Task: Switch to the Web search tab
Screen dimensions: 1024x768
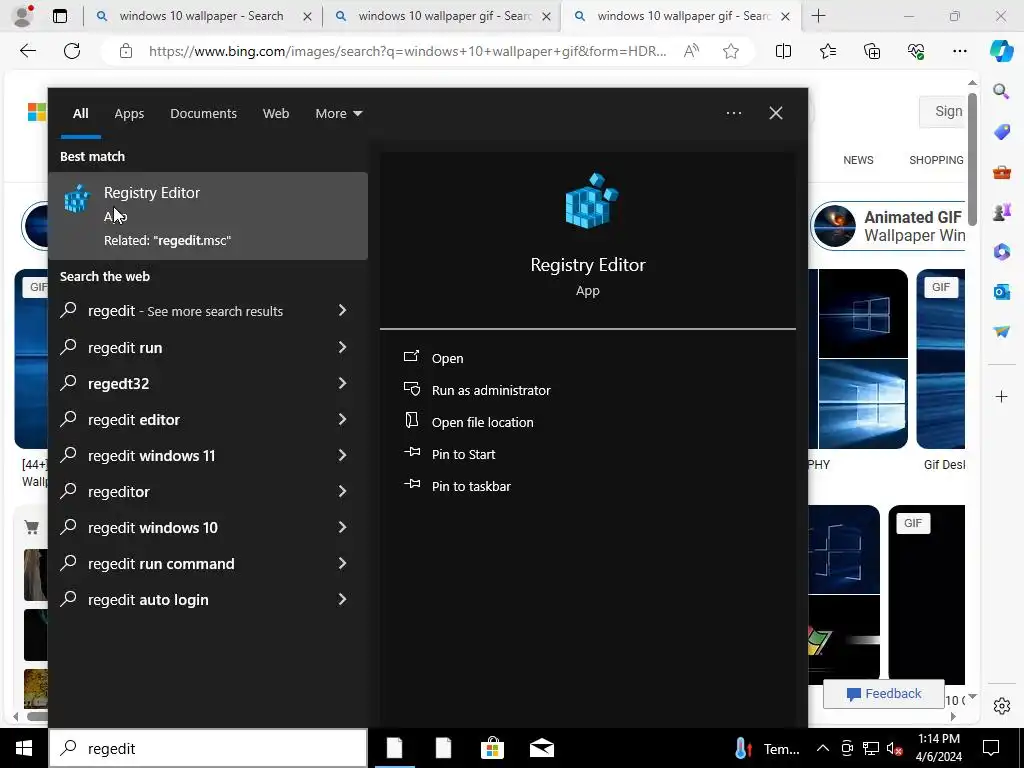Action: [x=276, y=113]
